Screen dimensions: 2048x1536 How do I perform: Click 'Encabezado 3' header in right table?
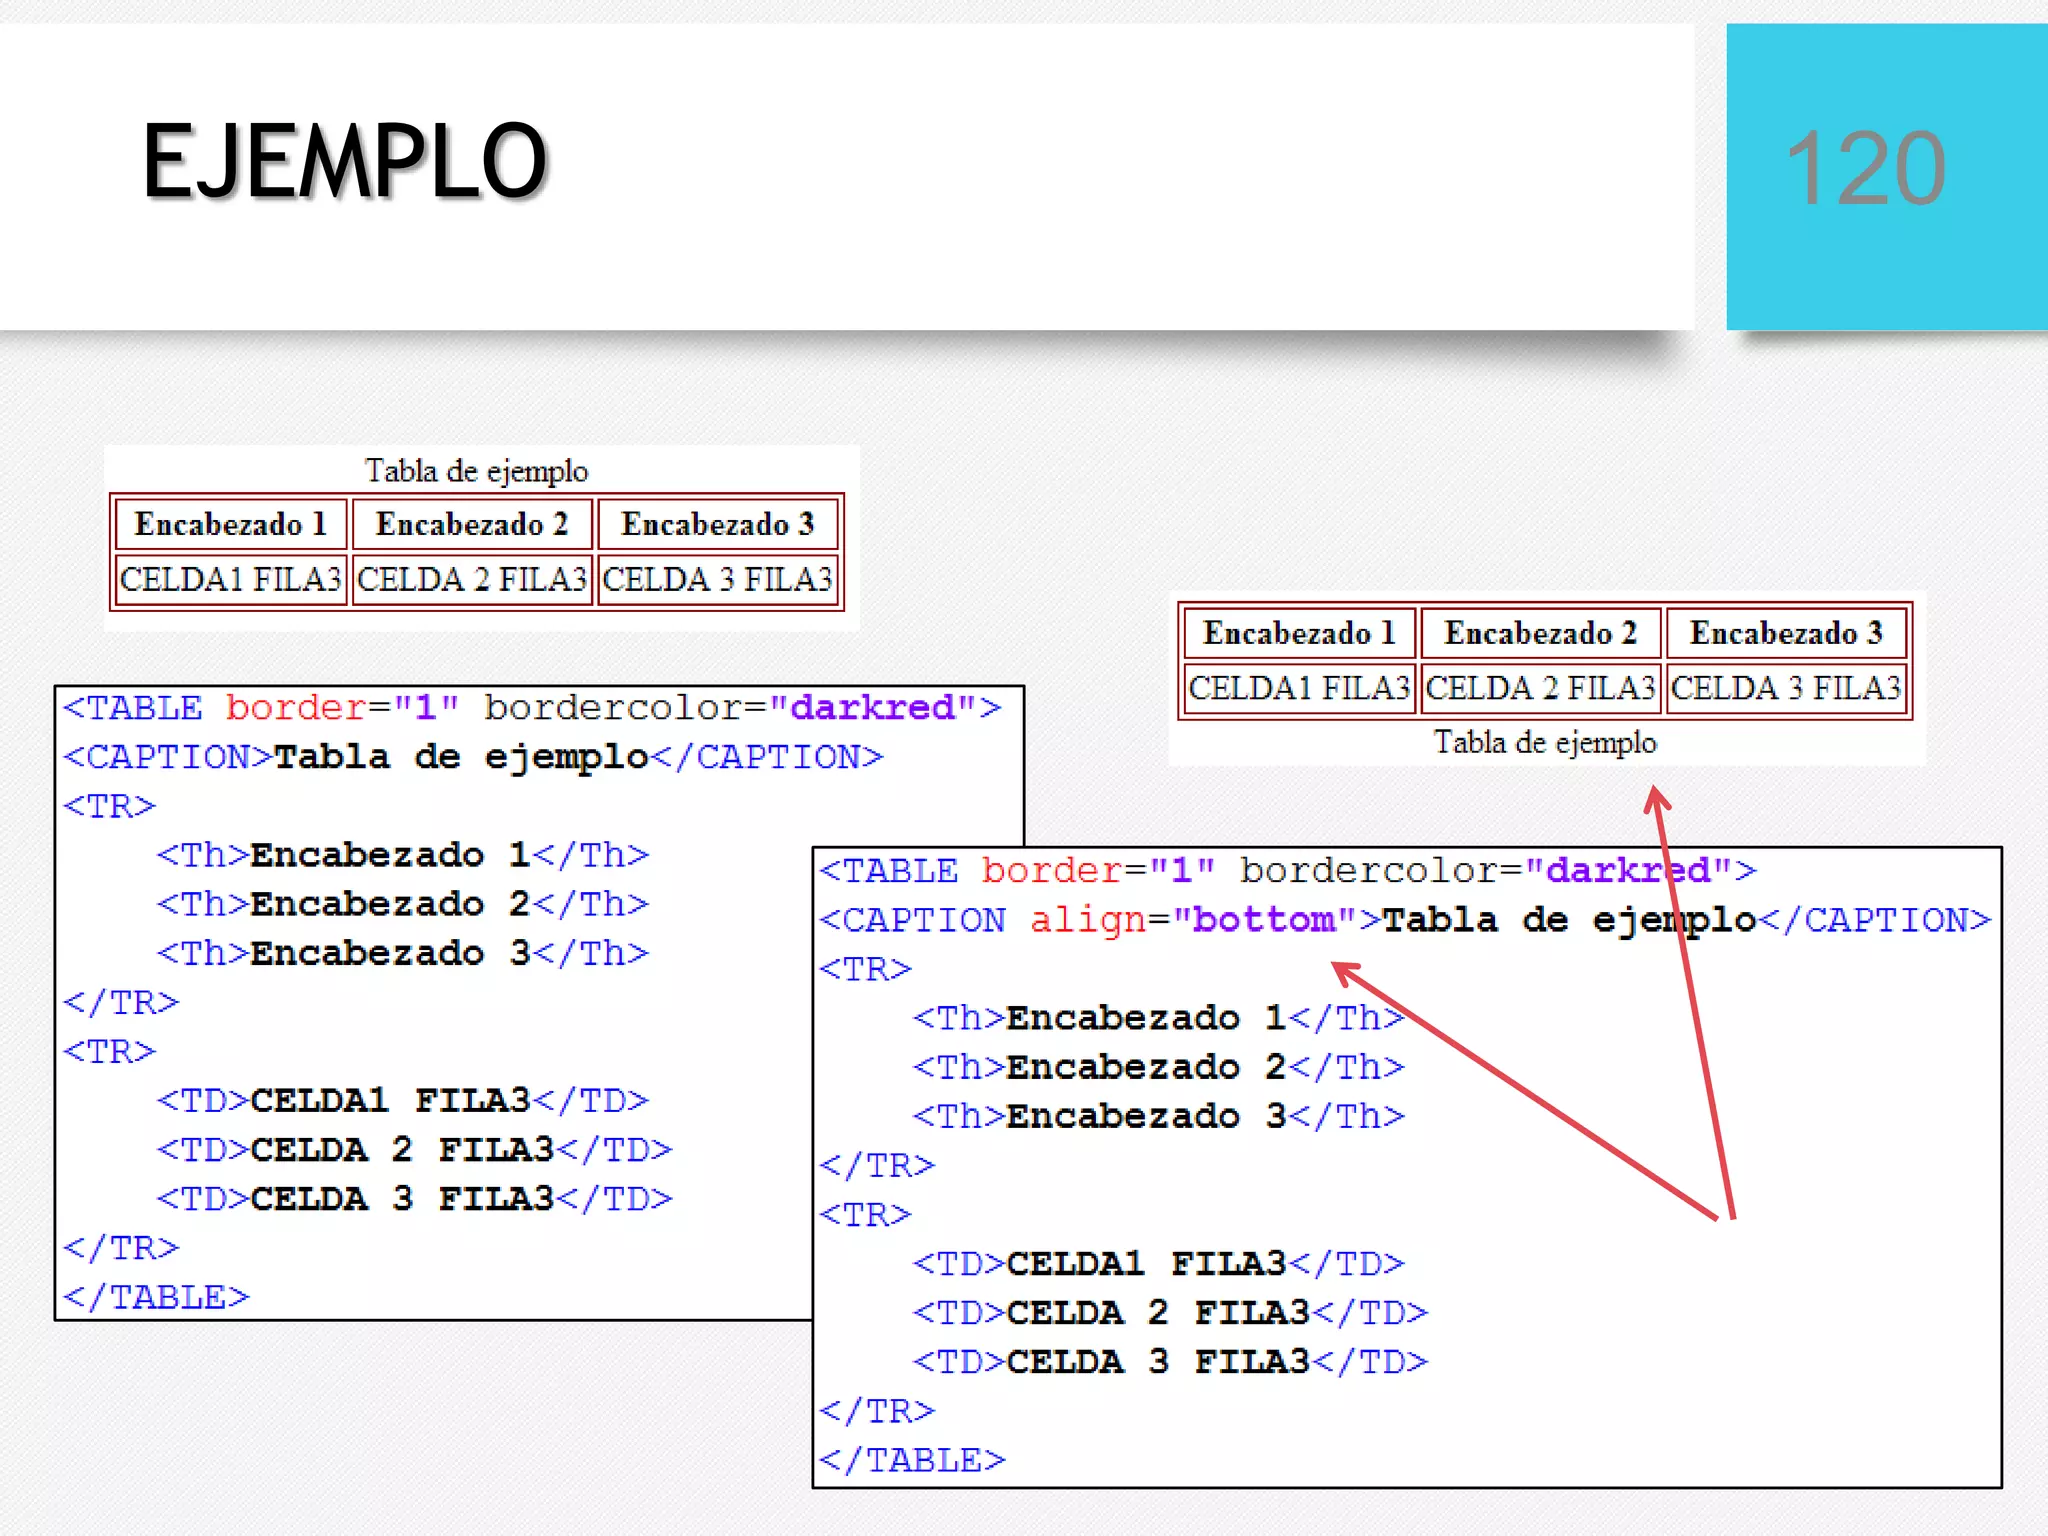click(1786, 633)
